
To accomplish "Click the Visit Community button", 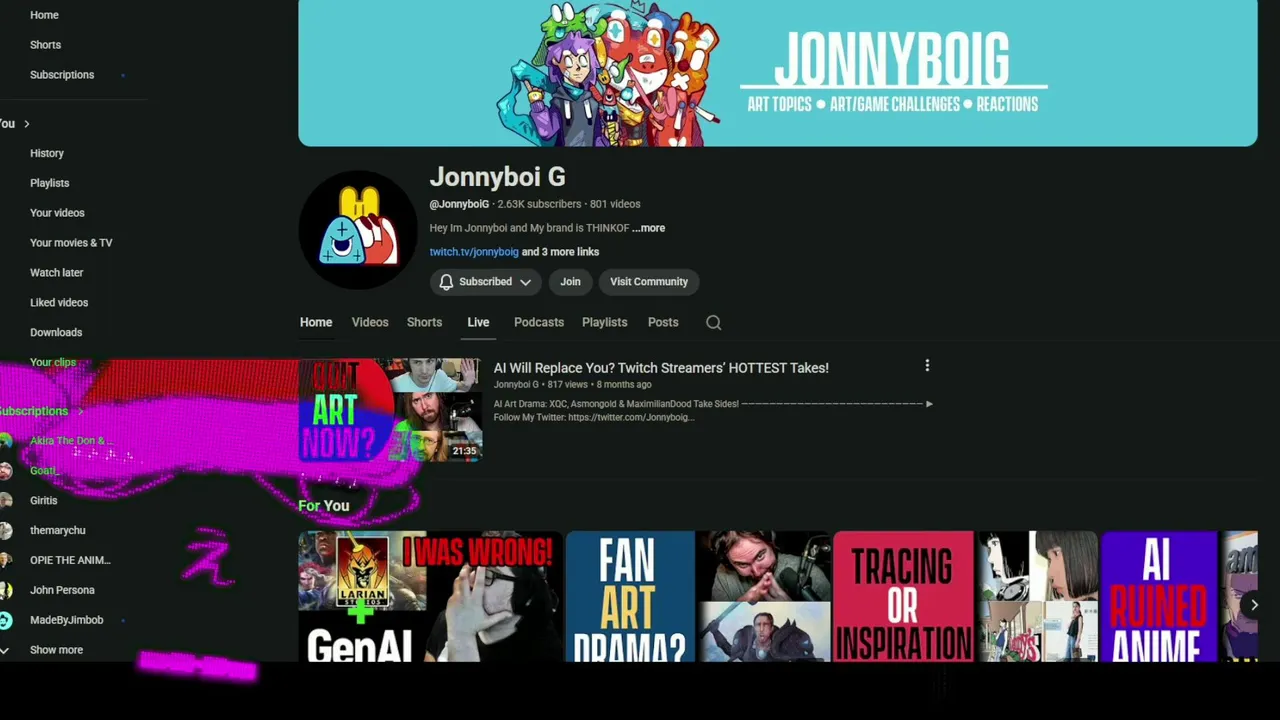I will click(649, 282).
